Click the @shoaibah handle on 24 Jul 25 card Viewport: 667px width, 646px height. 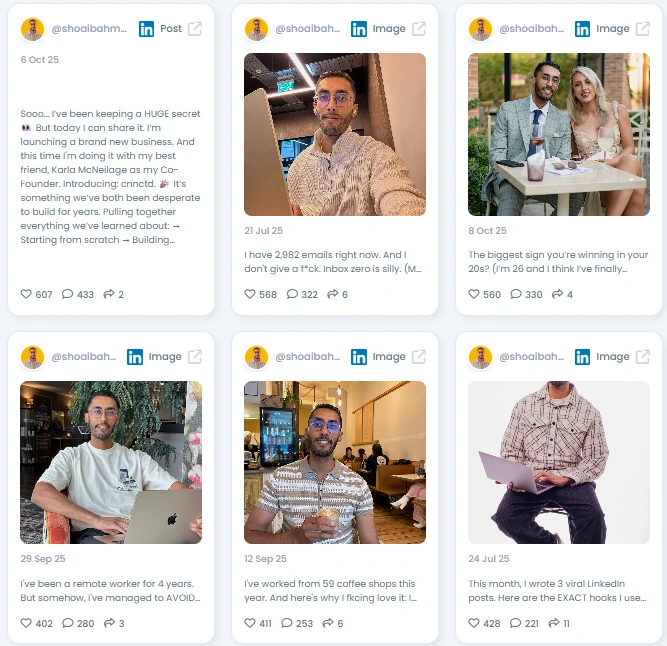point(531,356)
